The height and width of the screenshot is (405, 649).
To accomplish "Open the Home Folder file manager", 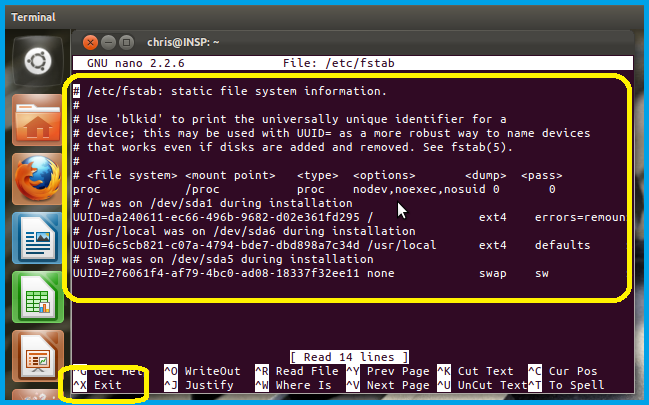I will 38,121.
